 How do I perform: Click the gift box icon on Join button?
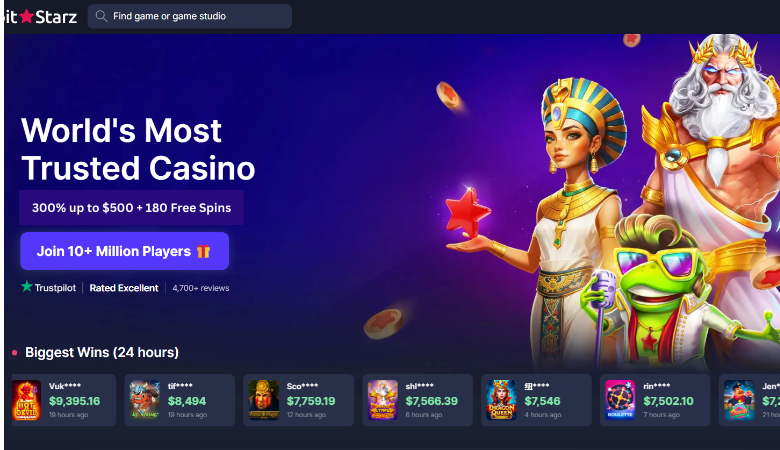[x=203, y=251]
